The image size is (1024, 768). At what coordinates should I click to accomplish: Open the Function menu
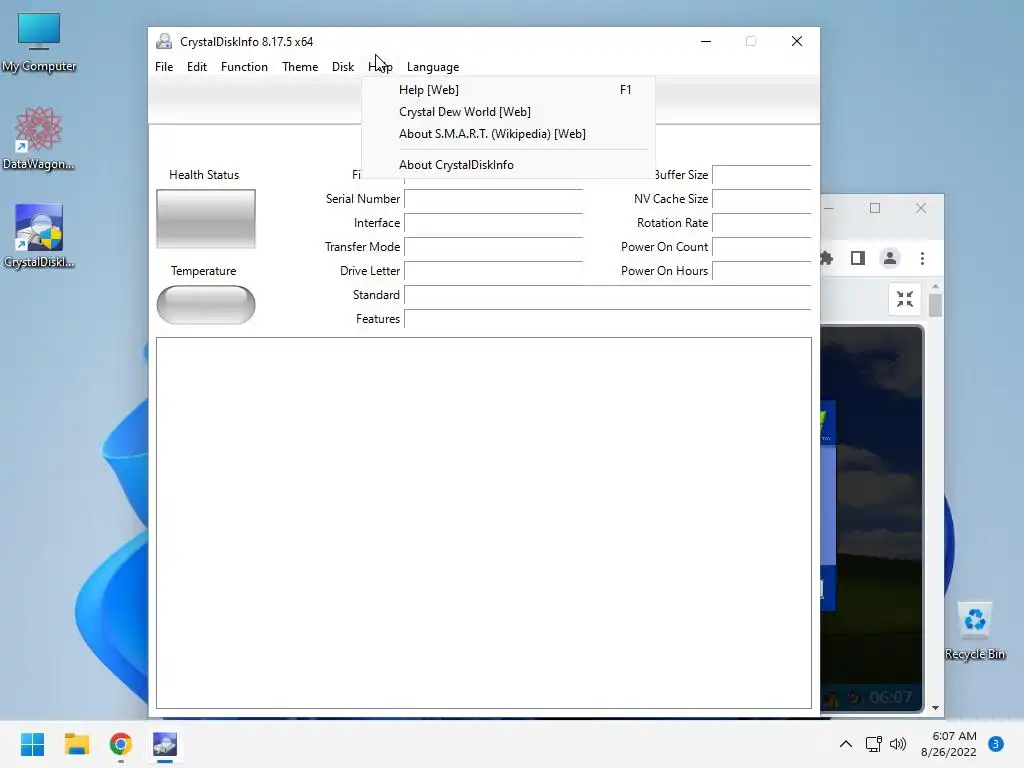244,67
